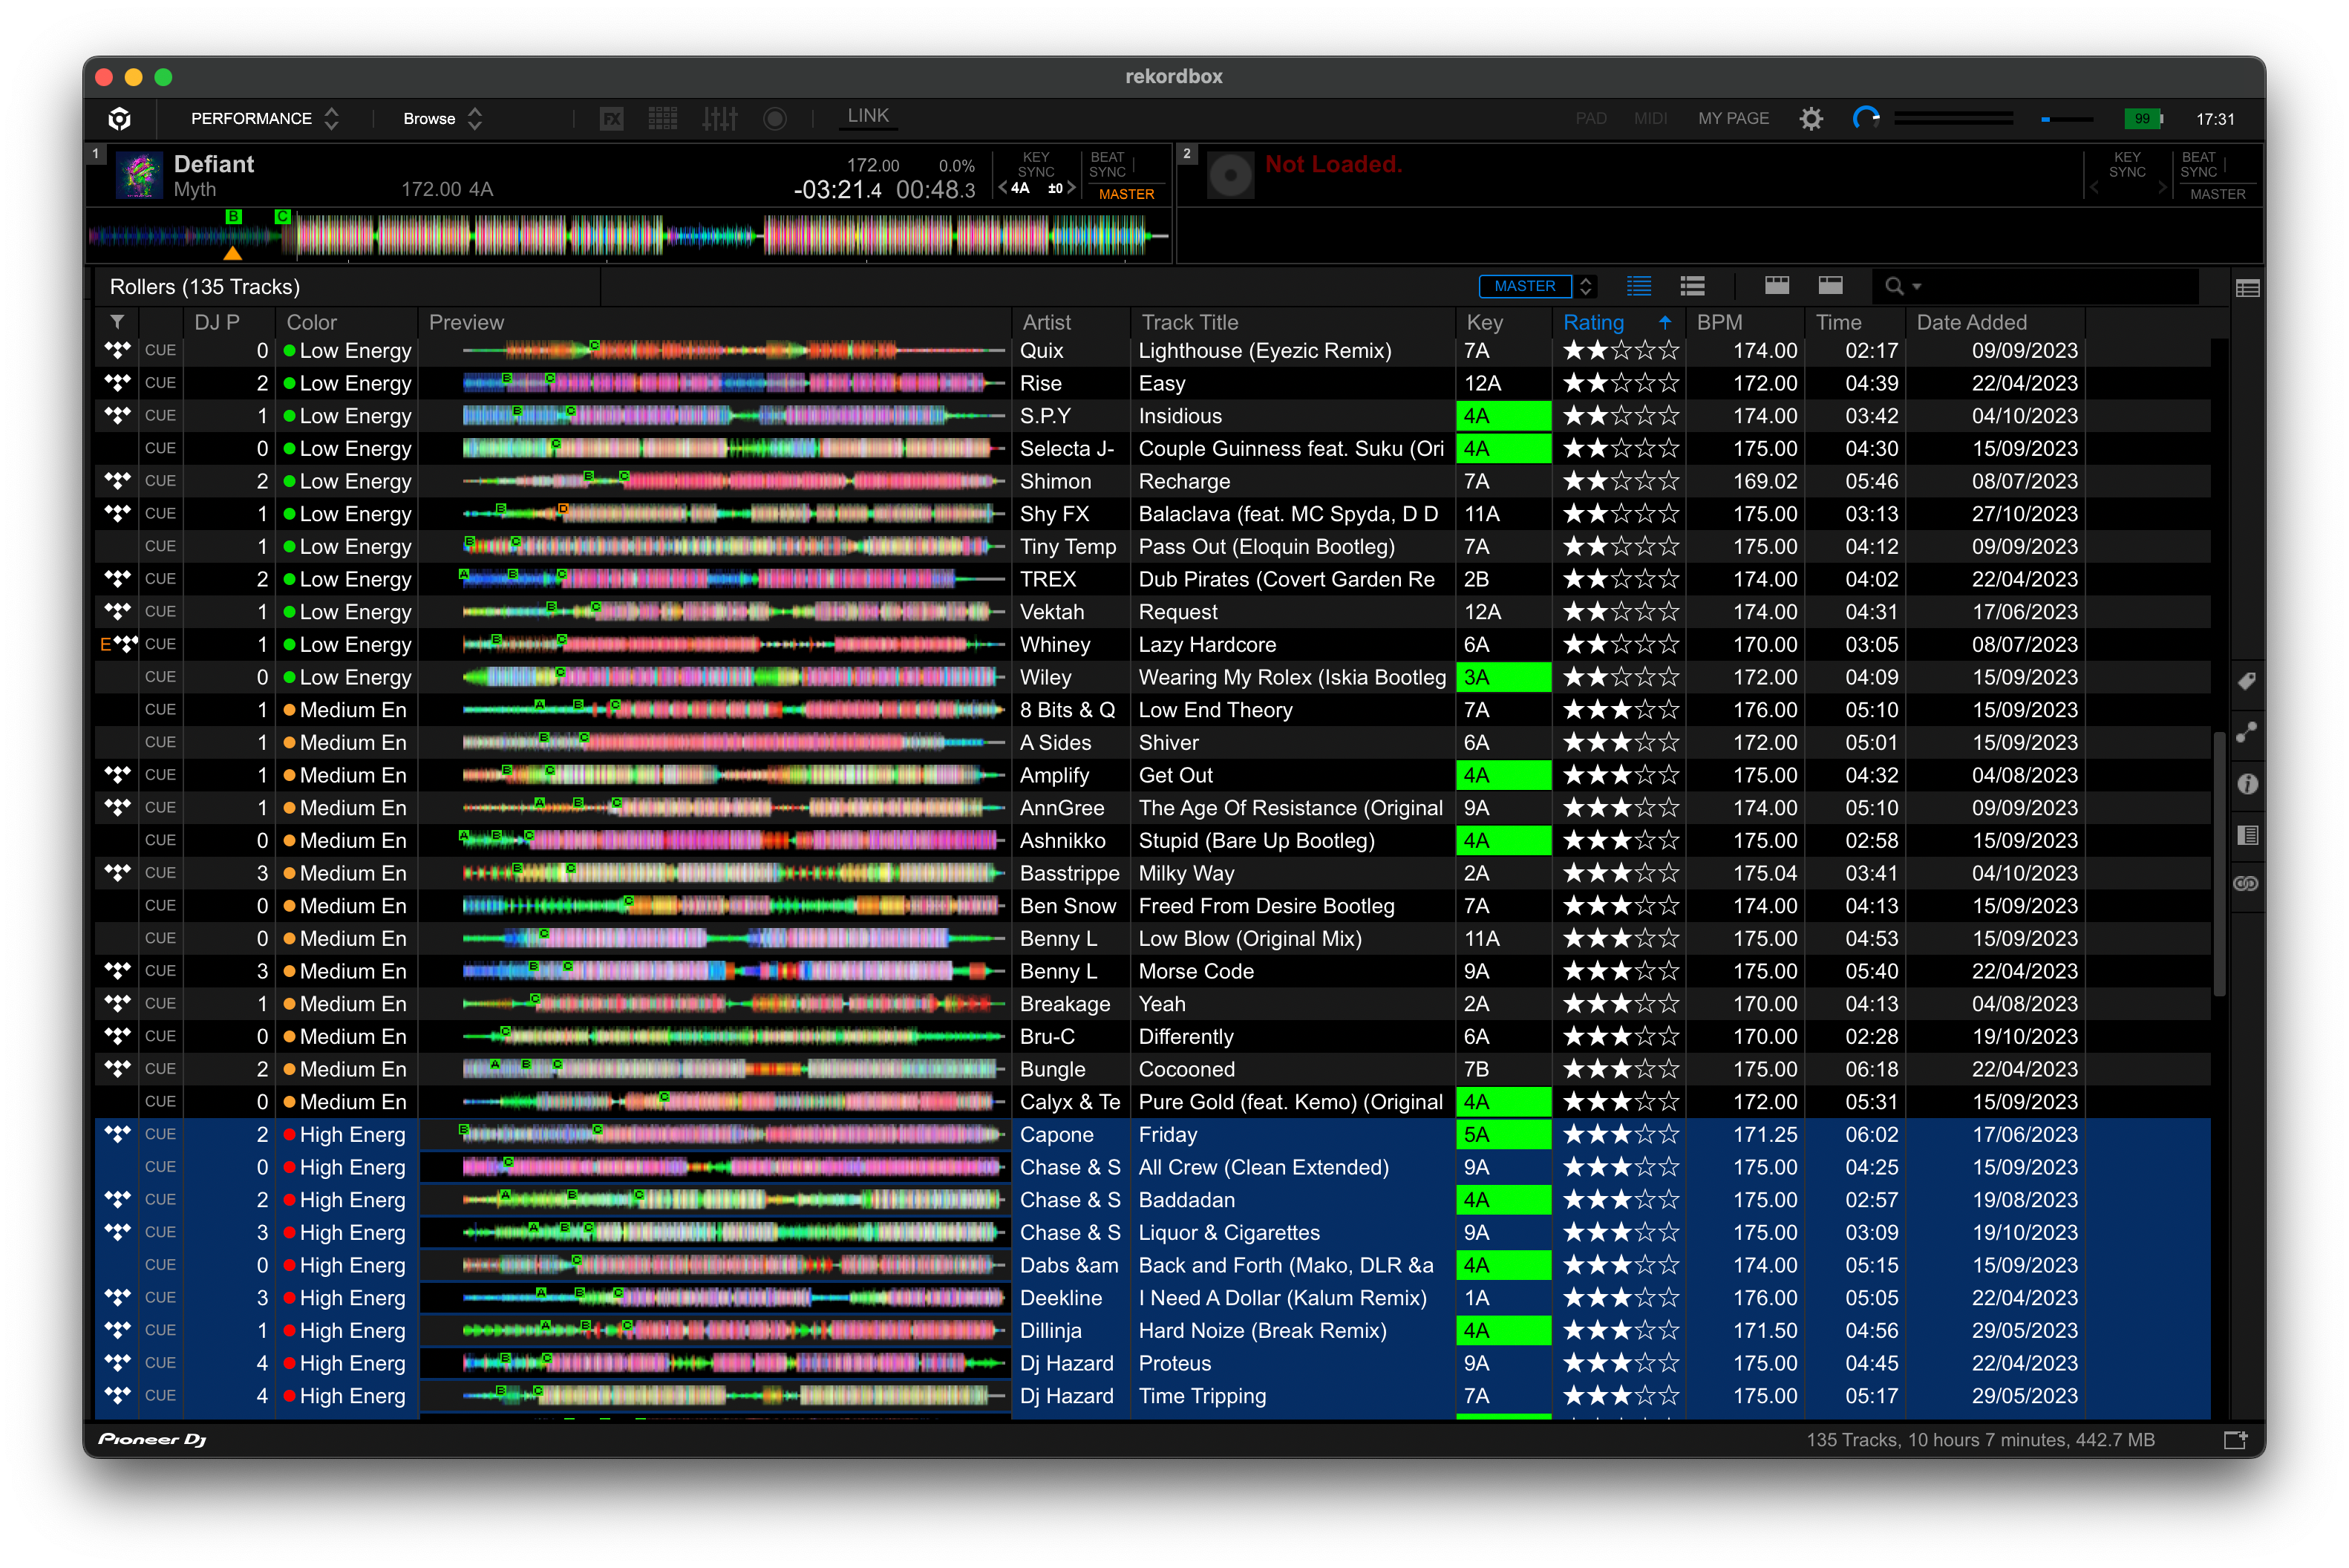Toggle Key Sync on deck 2

tap(2127, 164)
